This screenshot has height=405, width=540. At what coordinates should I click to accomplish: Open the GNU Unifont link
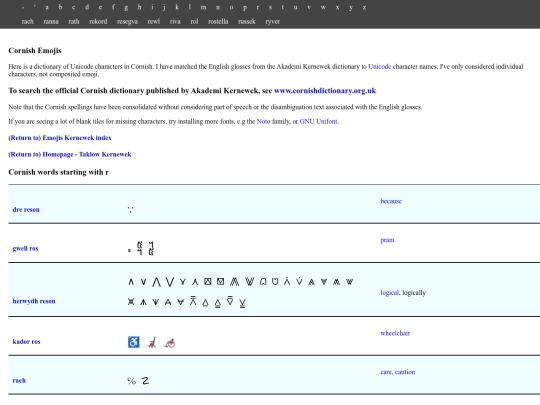pos(319,121)
